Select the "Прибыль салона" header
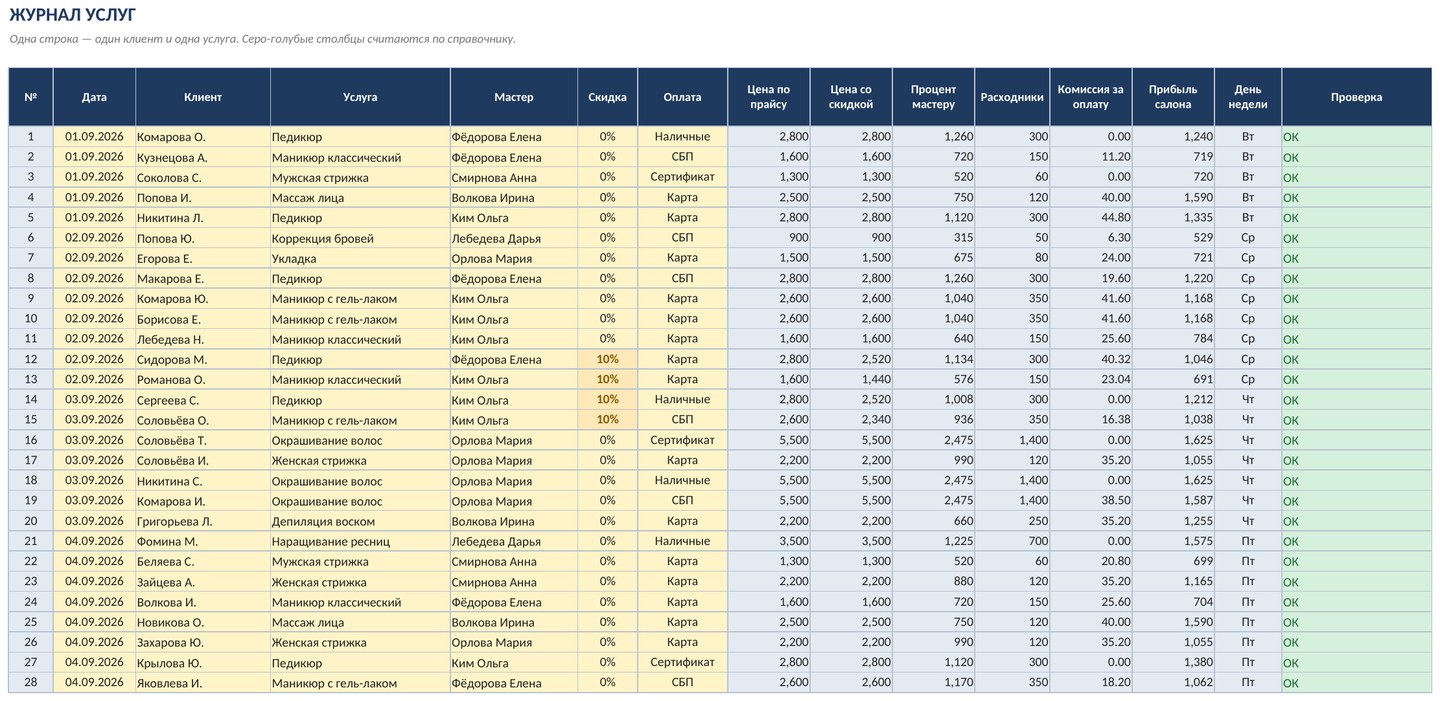1440x701 pixels. point(1173,97)
